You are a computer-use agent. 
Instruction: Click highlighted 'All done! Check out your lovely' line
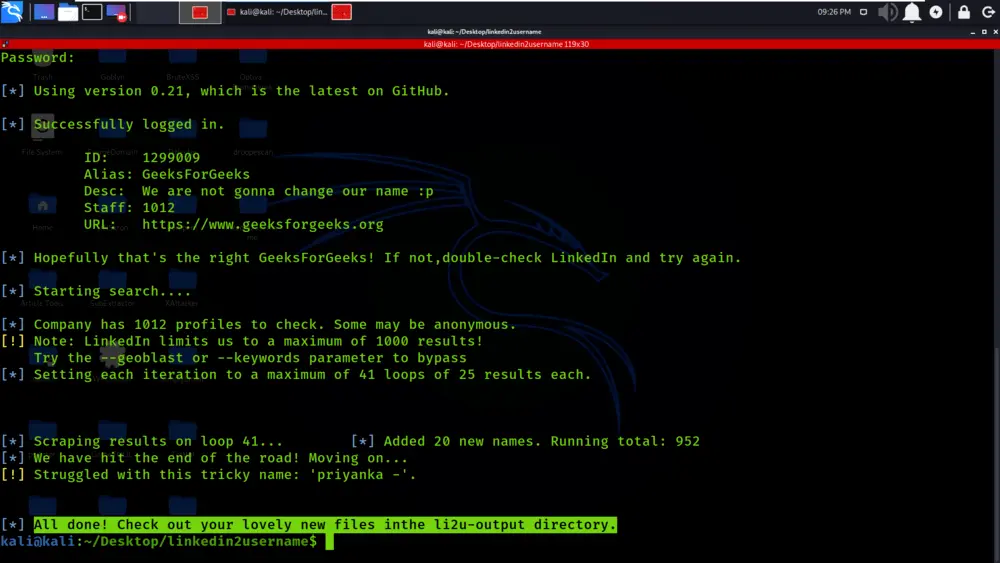pyautogui.click(x=325, y=525)
